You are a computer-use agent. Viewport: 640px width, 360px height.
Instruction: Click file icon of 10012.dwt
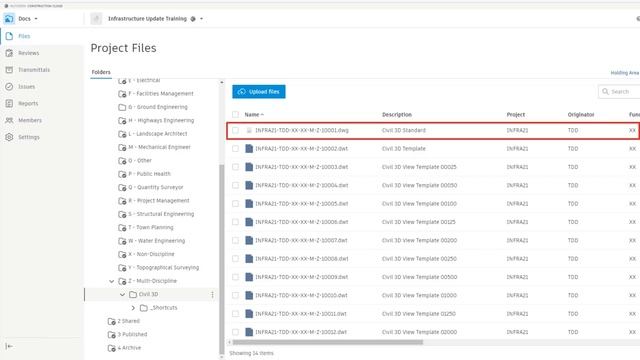(x=249, y=332)
